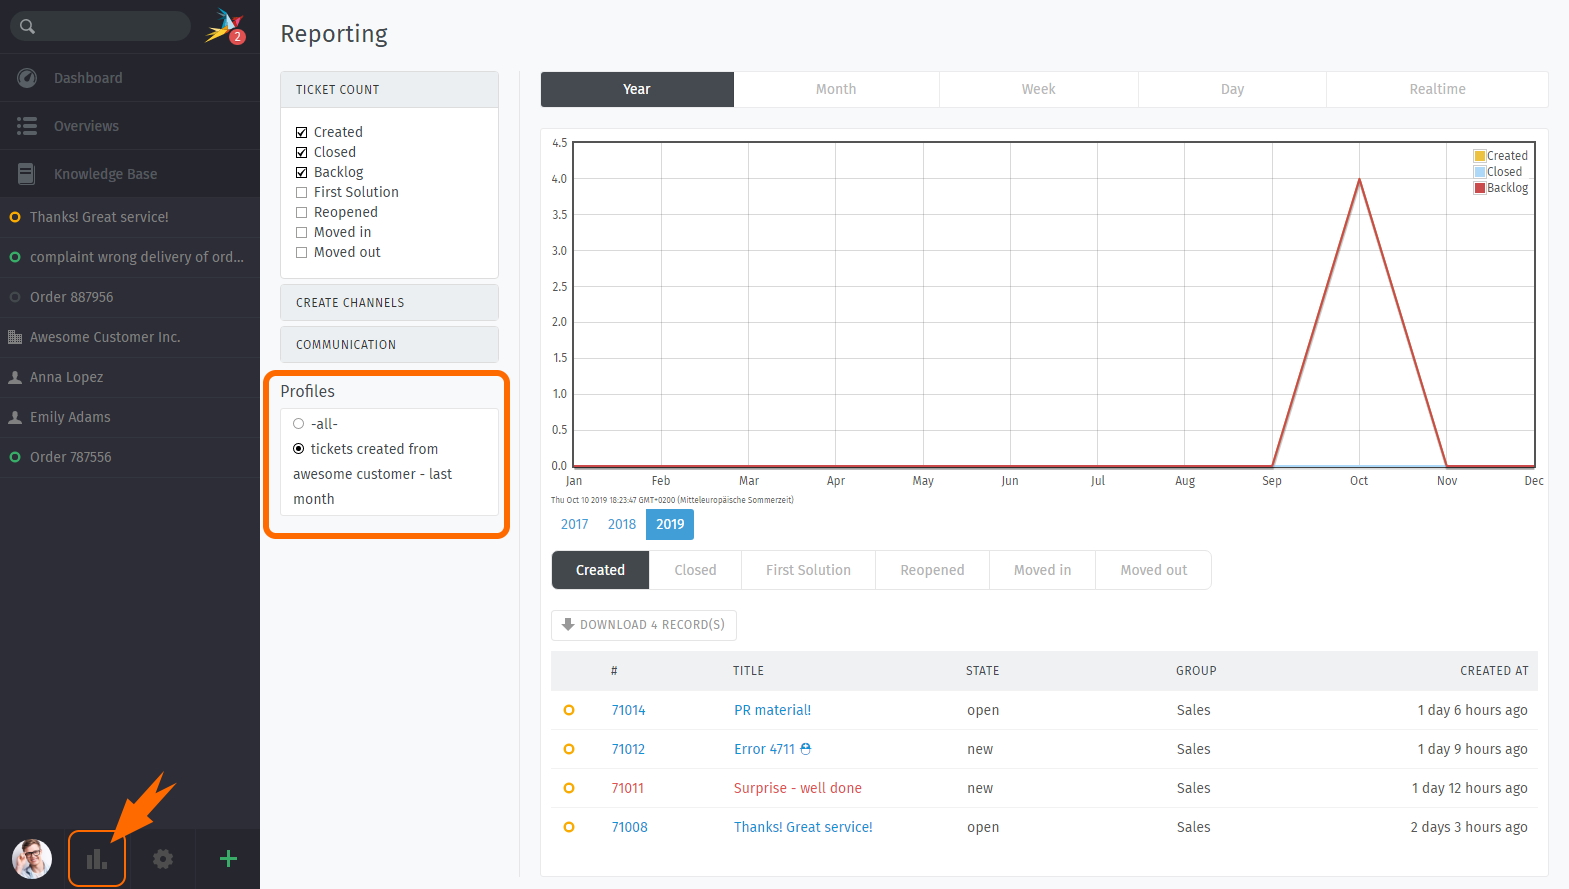1569x889 pixels.
Task: Focus the search input field
Action: tap(100, 26)
